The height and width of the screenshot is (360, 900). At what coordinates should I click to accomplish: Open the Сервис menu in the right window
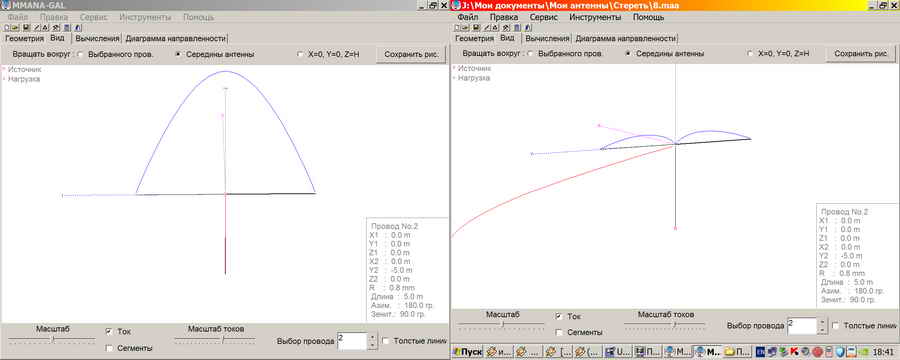click(x=544, y=17)
